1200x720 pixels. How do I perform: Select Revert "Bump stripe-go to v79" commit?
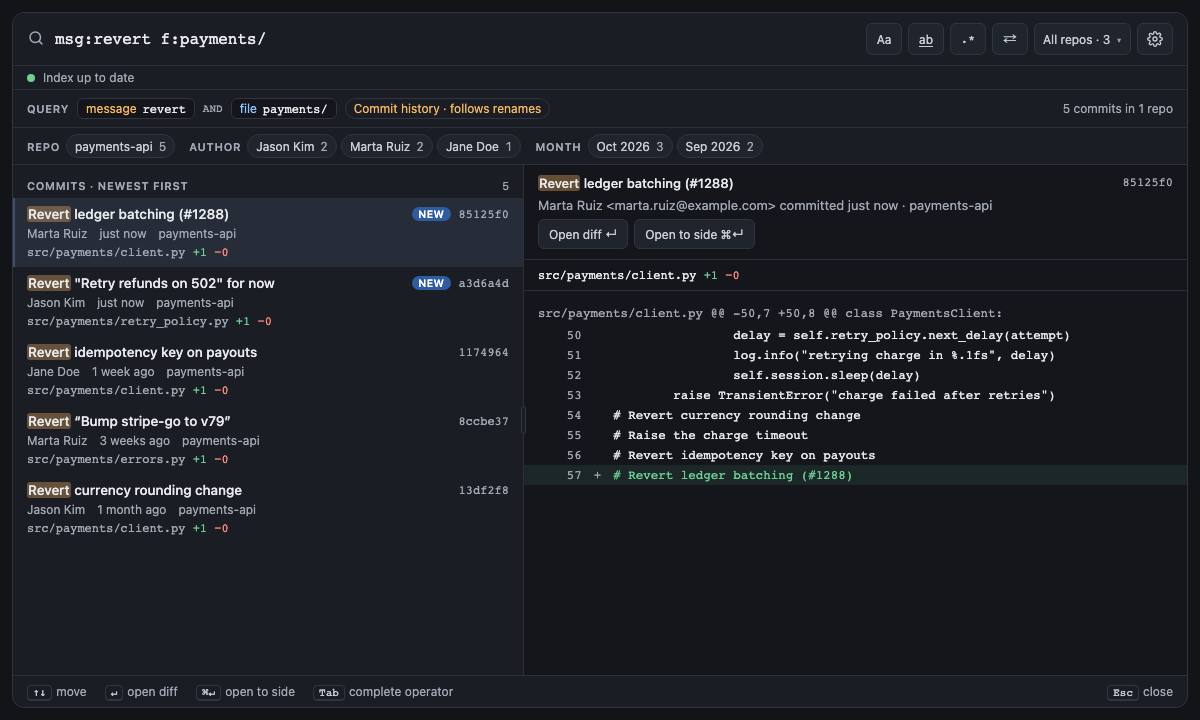pyautogui.click(x=268, y=439)
